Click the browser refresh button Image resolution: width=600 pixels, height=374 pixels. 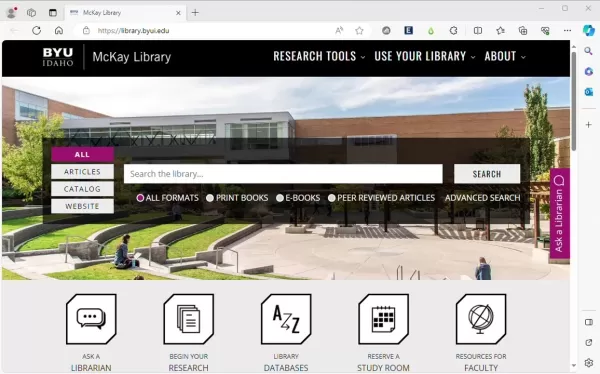[x=36, y=31]
